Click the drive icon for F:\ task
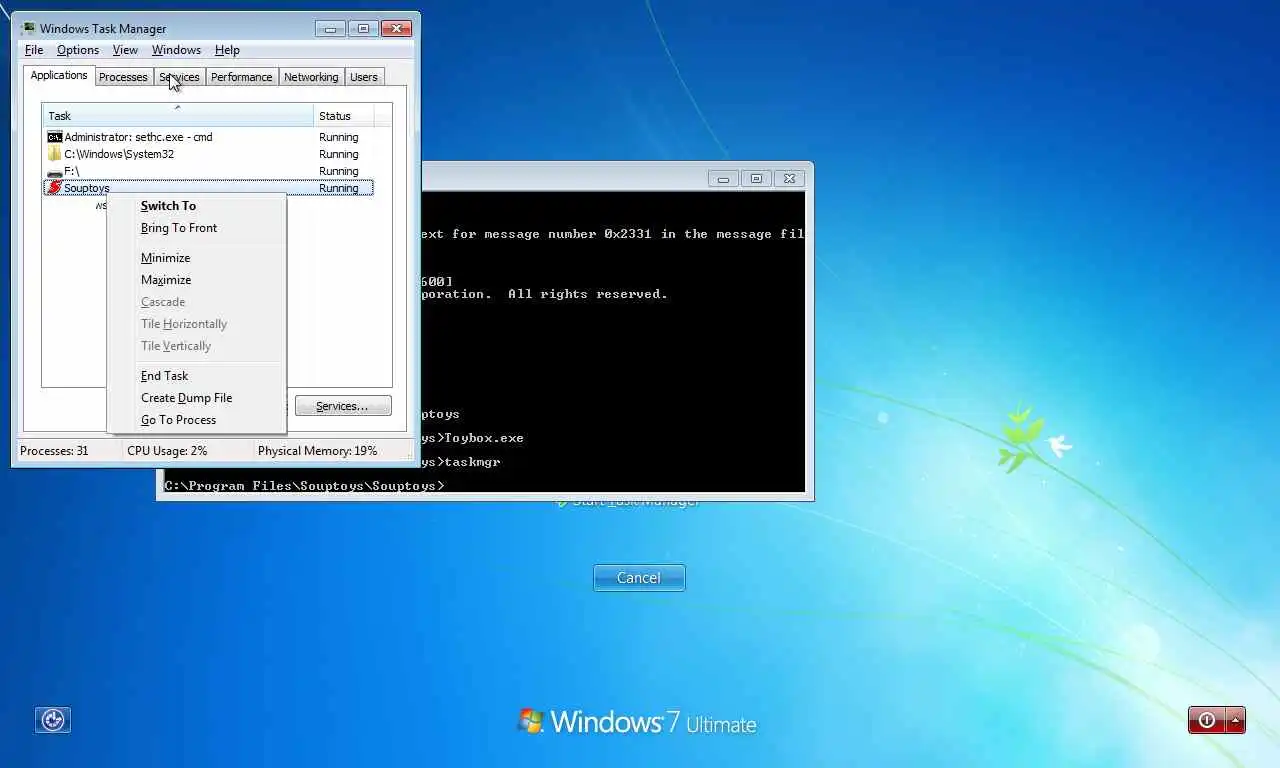 click(x=55, y=172)
